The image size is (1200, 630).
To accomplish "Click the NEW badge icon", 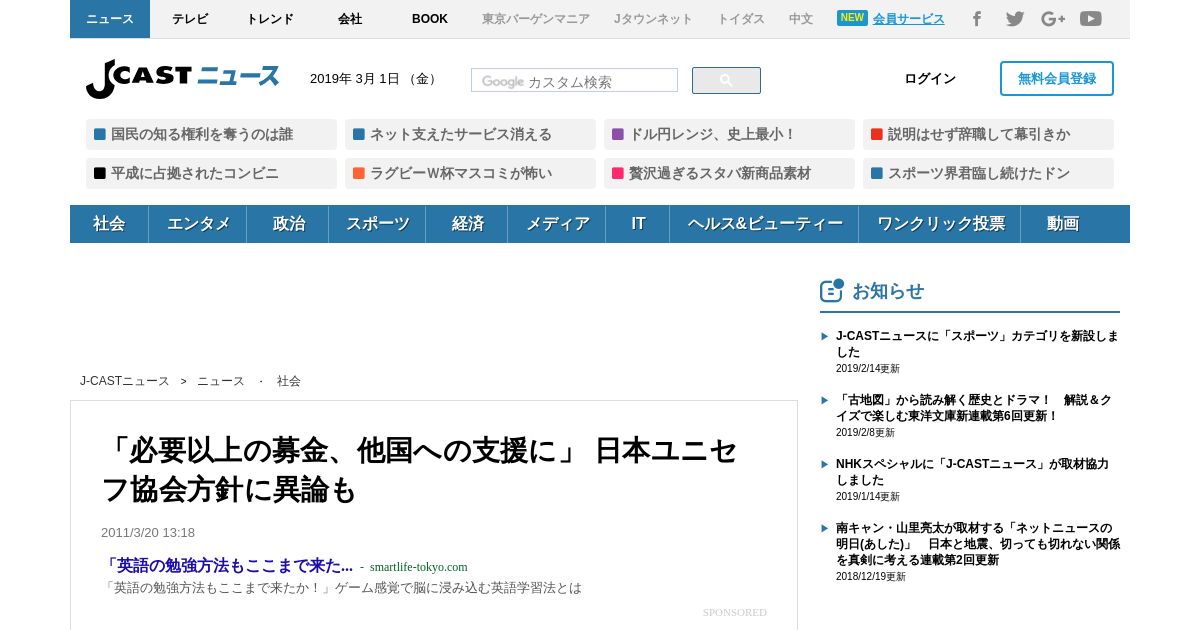I will [852, 18].
